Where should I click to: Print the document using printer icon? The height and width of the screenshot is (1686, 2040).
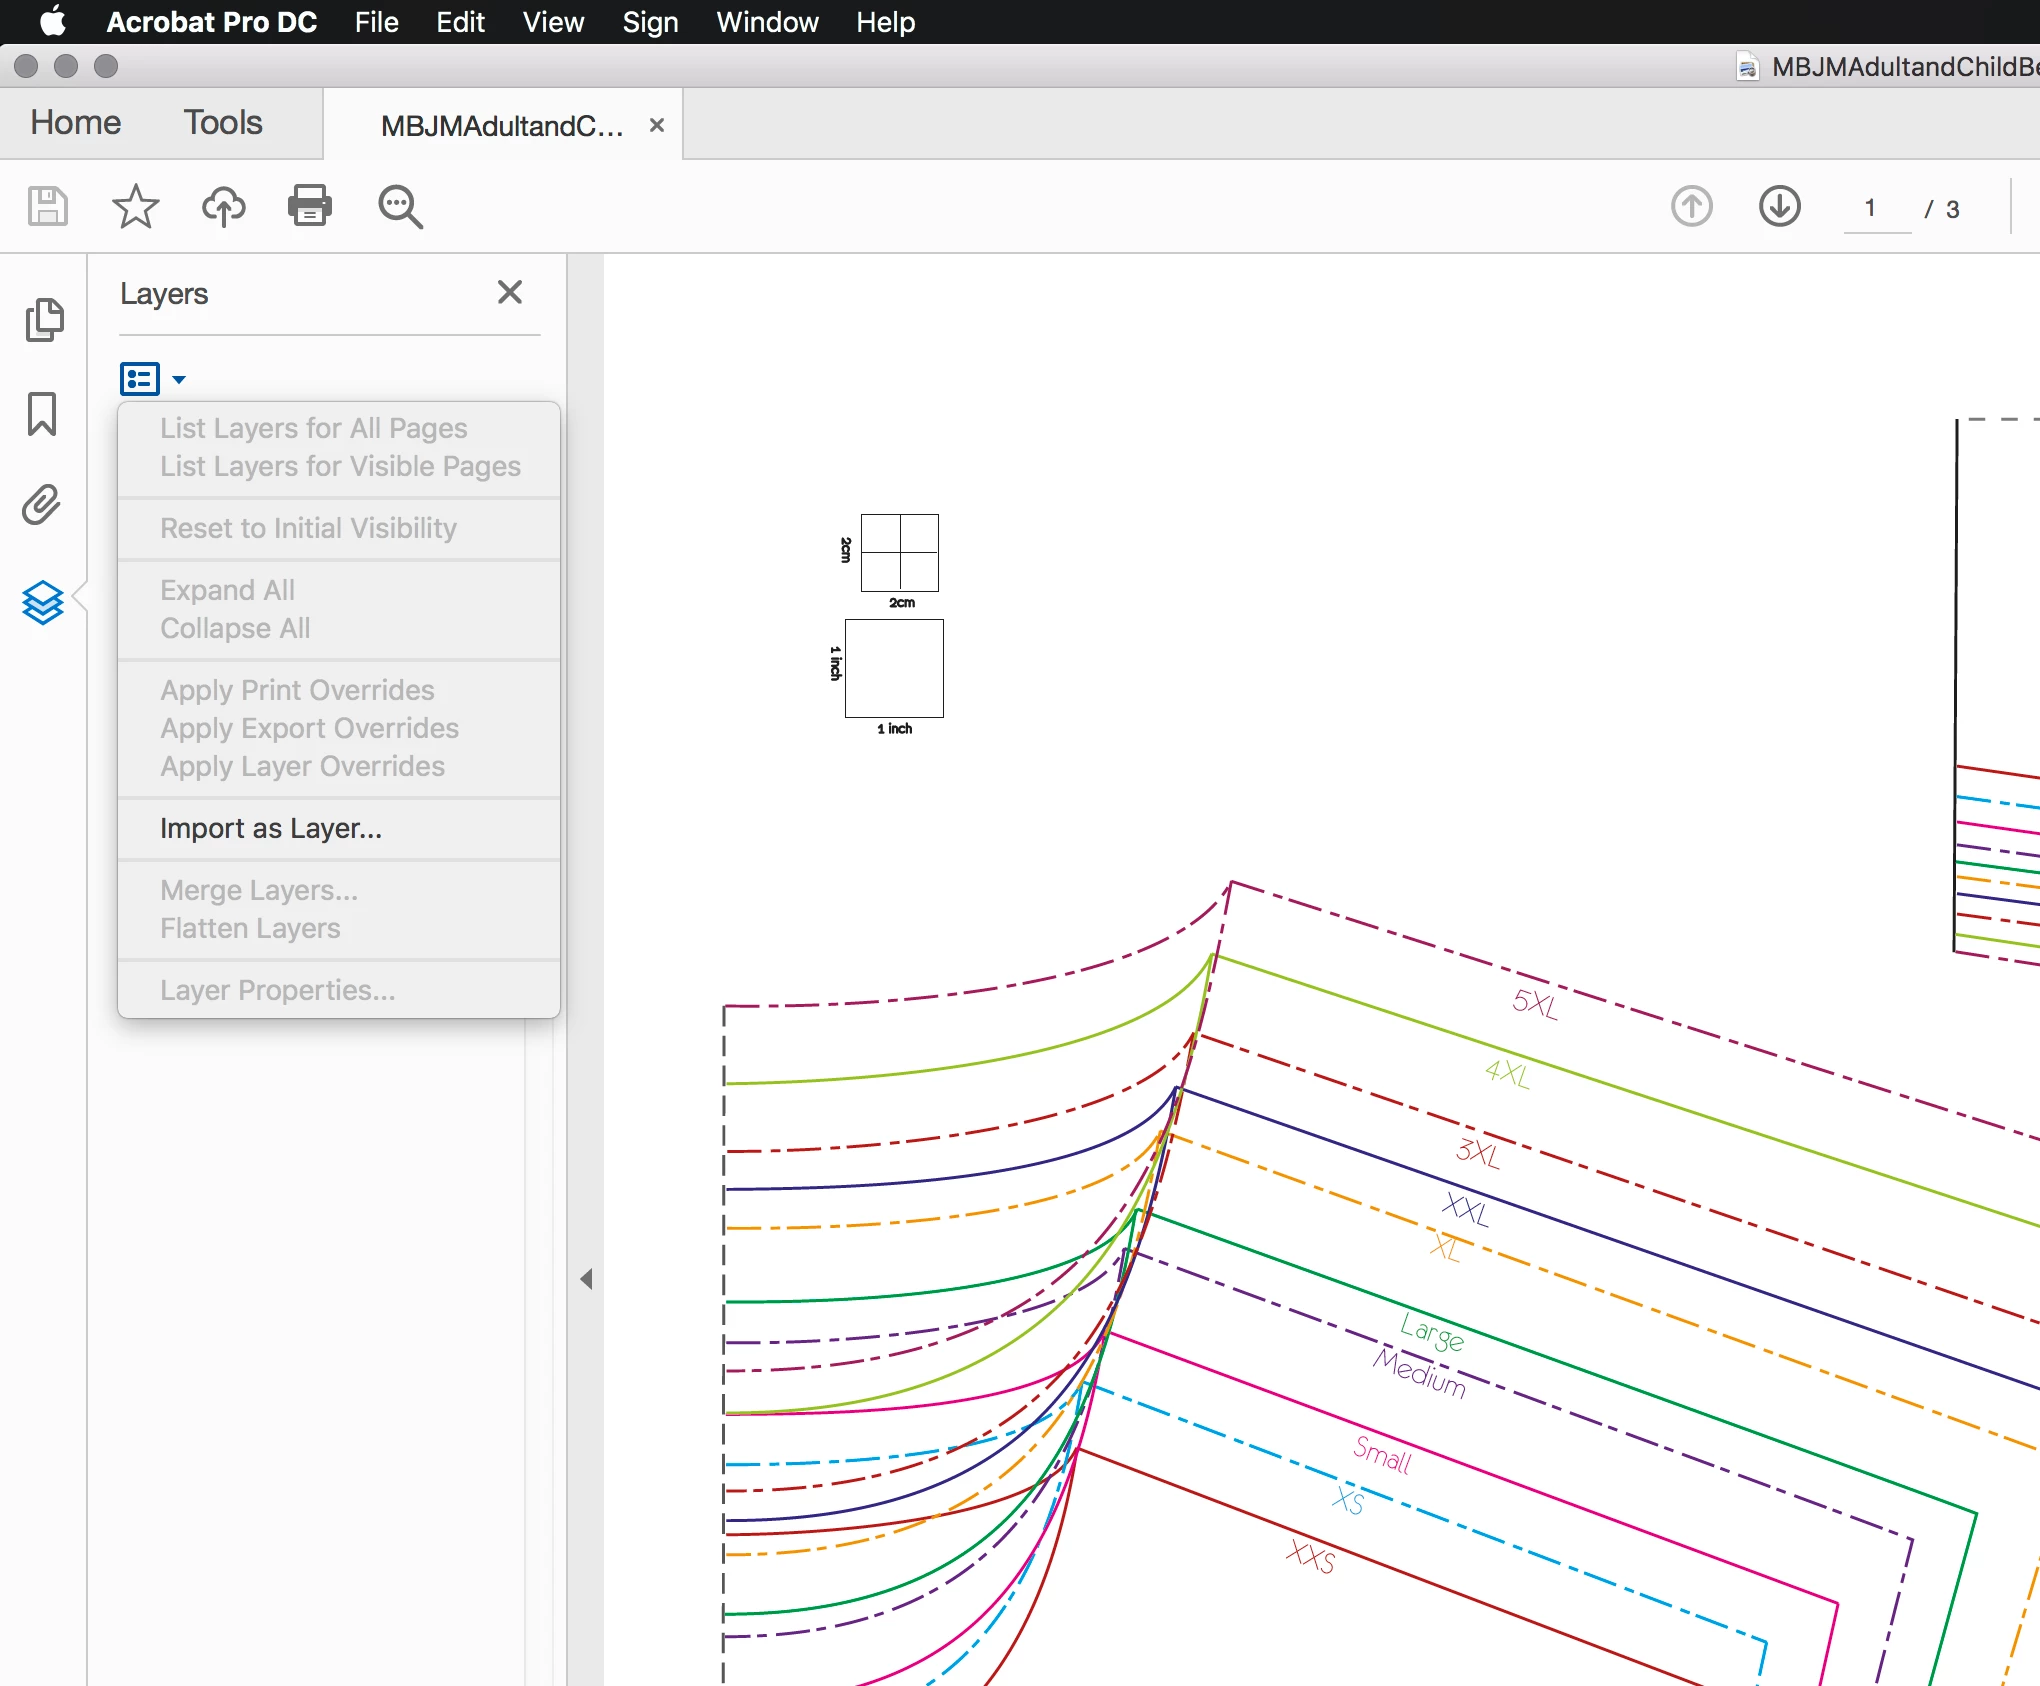[310, 207]
